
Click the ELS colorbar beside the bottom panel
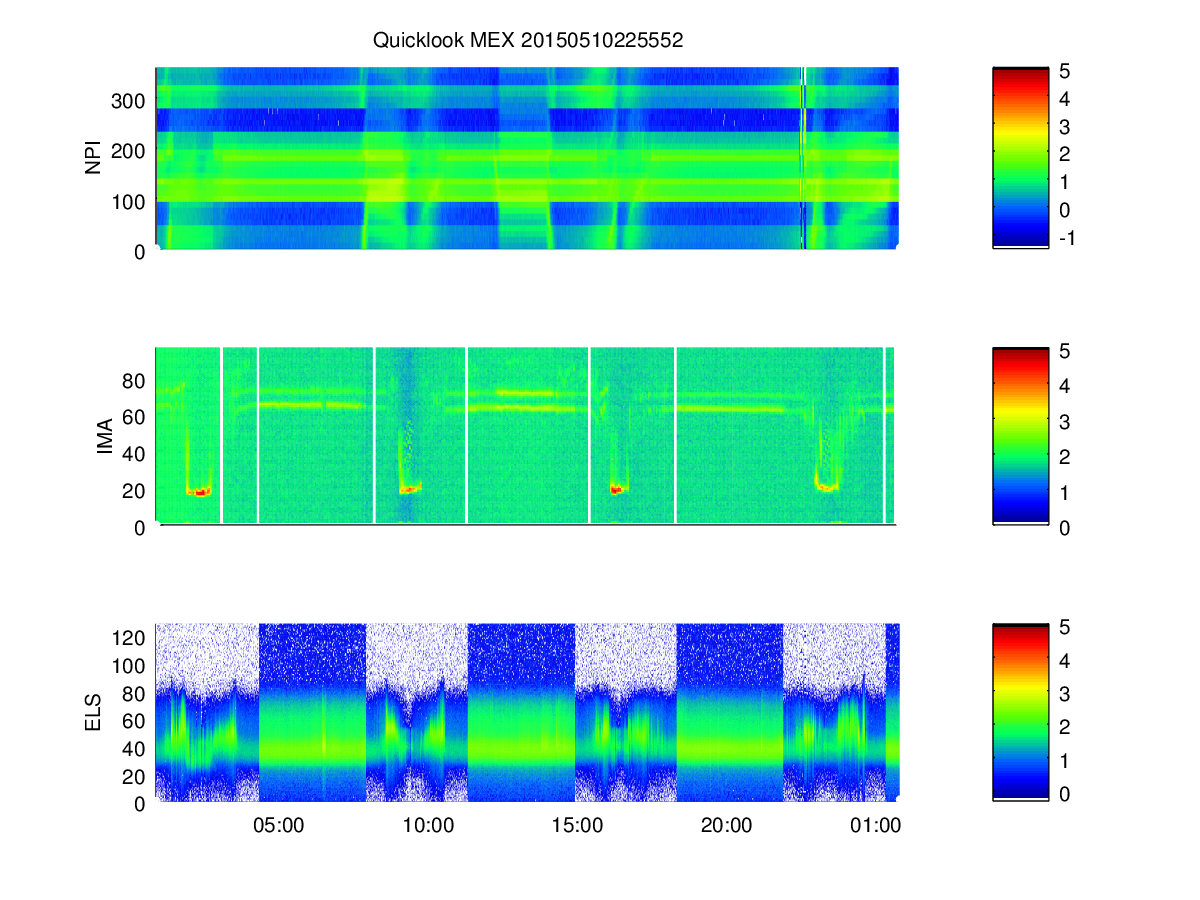click(x=1020, y=713)
